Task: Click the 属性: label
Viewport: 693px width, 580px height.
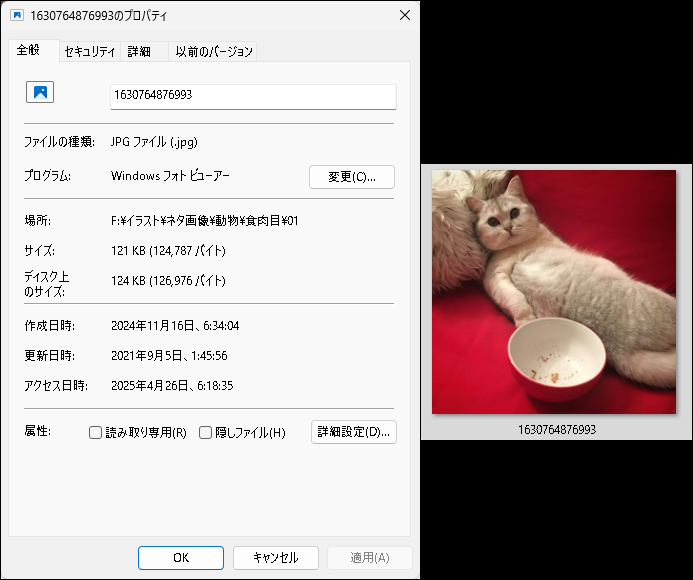Action: coord(38,431)
